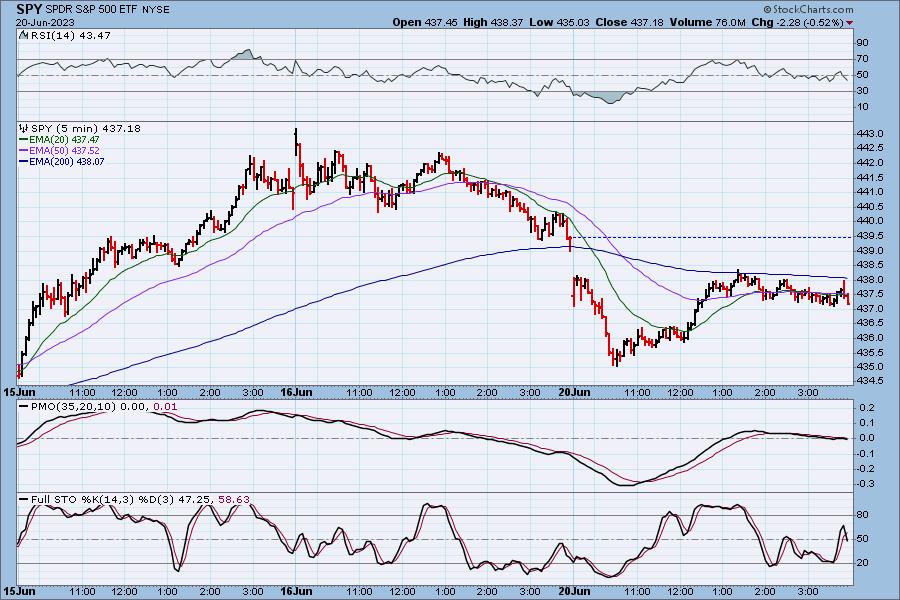
Task: Click the 'Chg -2.28 (-0.52%)' value
Action: (798, 22)
